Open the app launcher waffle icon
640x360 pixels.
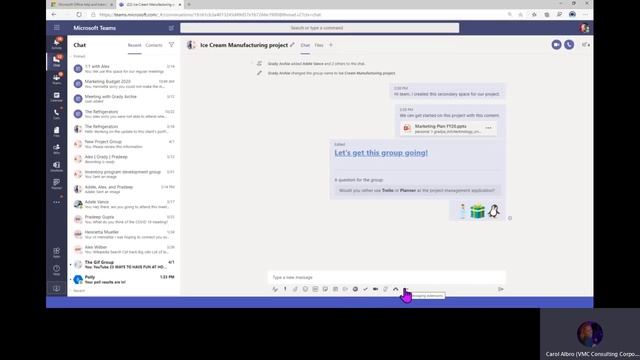57,28
